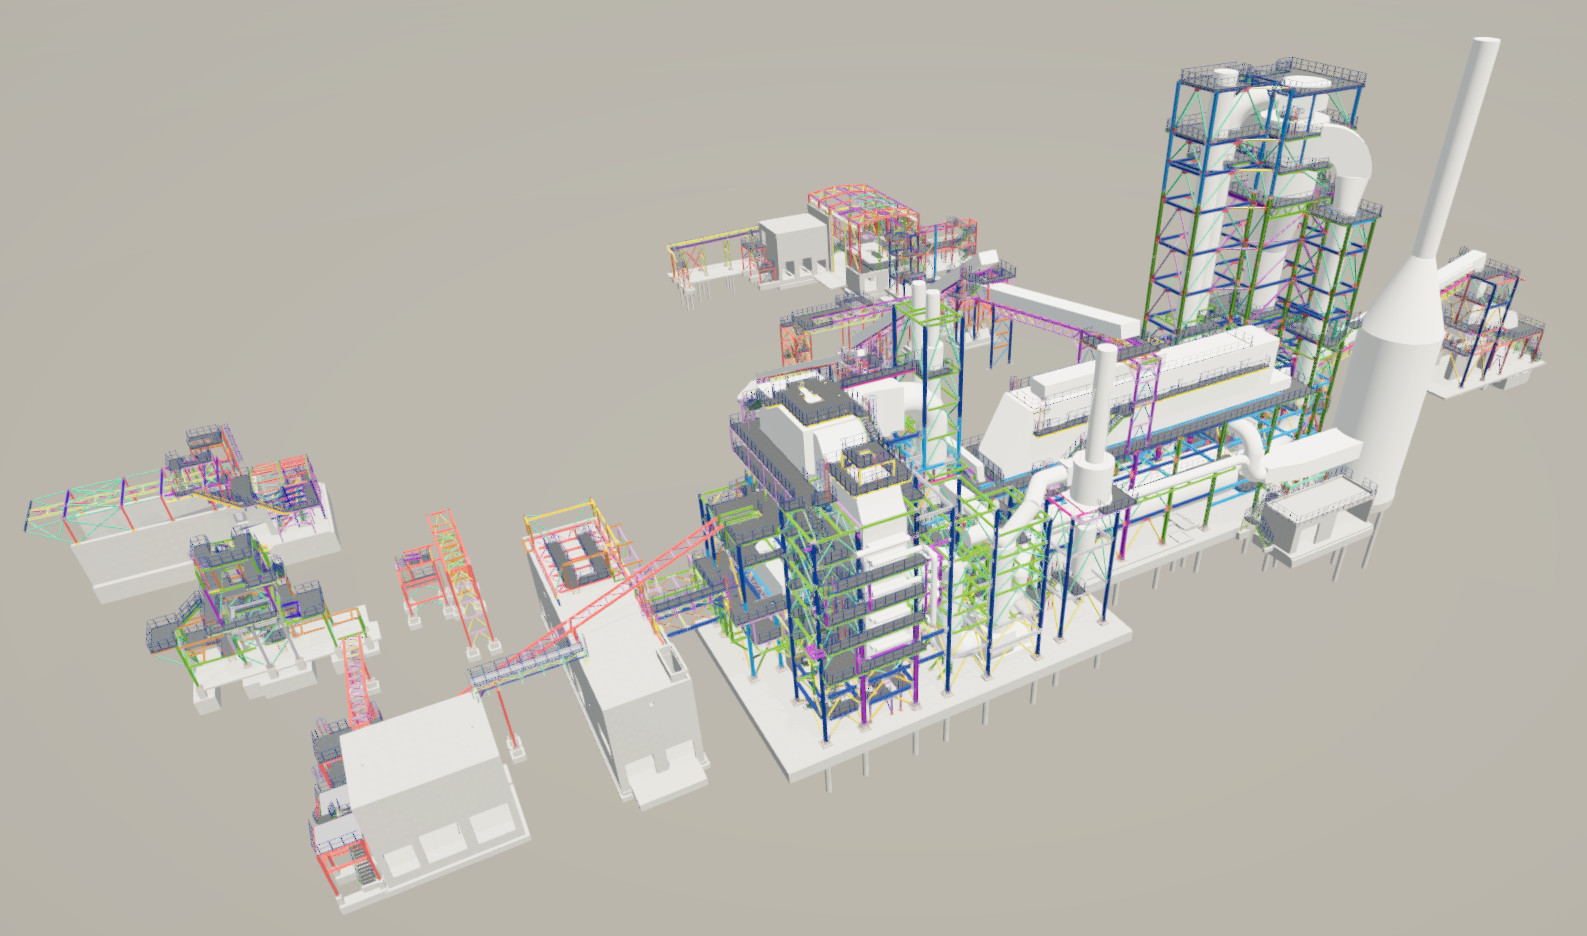
Task: Select the red lattice tower pair
Action: (440, 570)
